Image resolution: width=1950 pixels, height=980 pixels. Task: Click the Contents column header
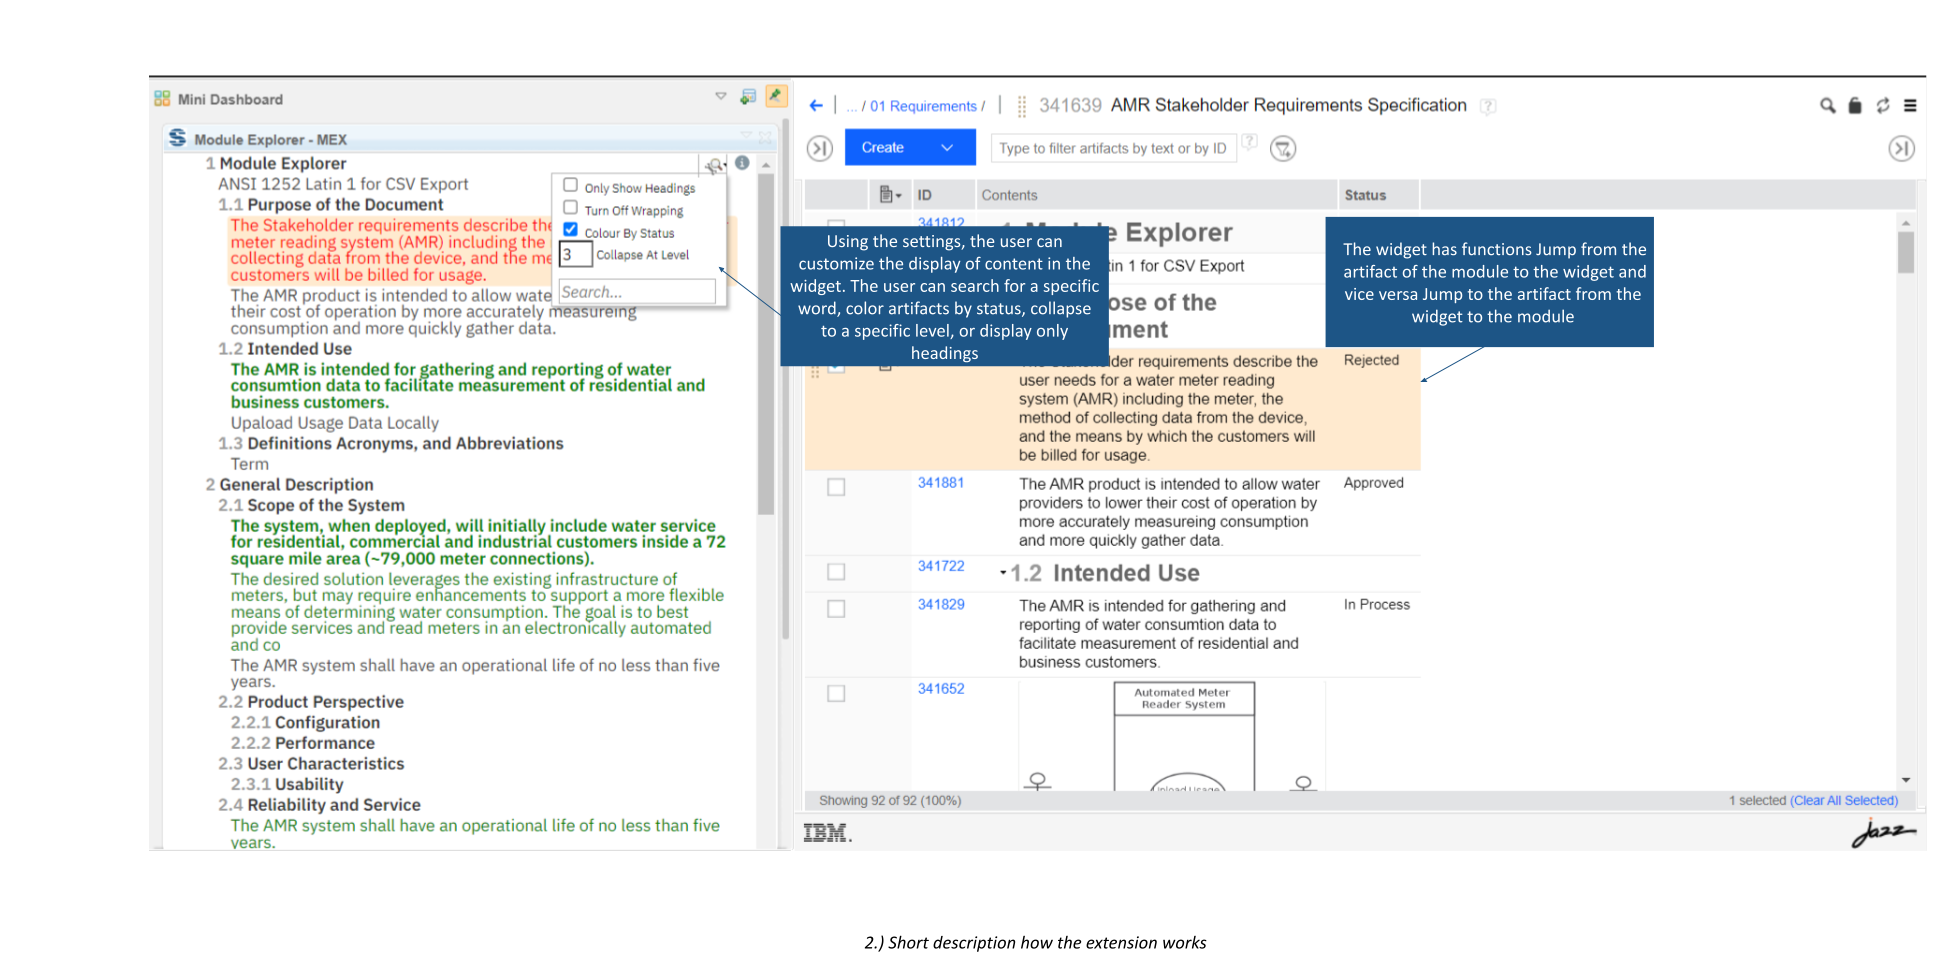point(1009,195)
